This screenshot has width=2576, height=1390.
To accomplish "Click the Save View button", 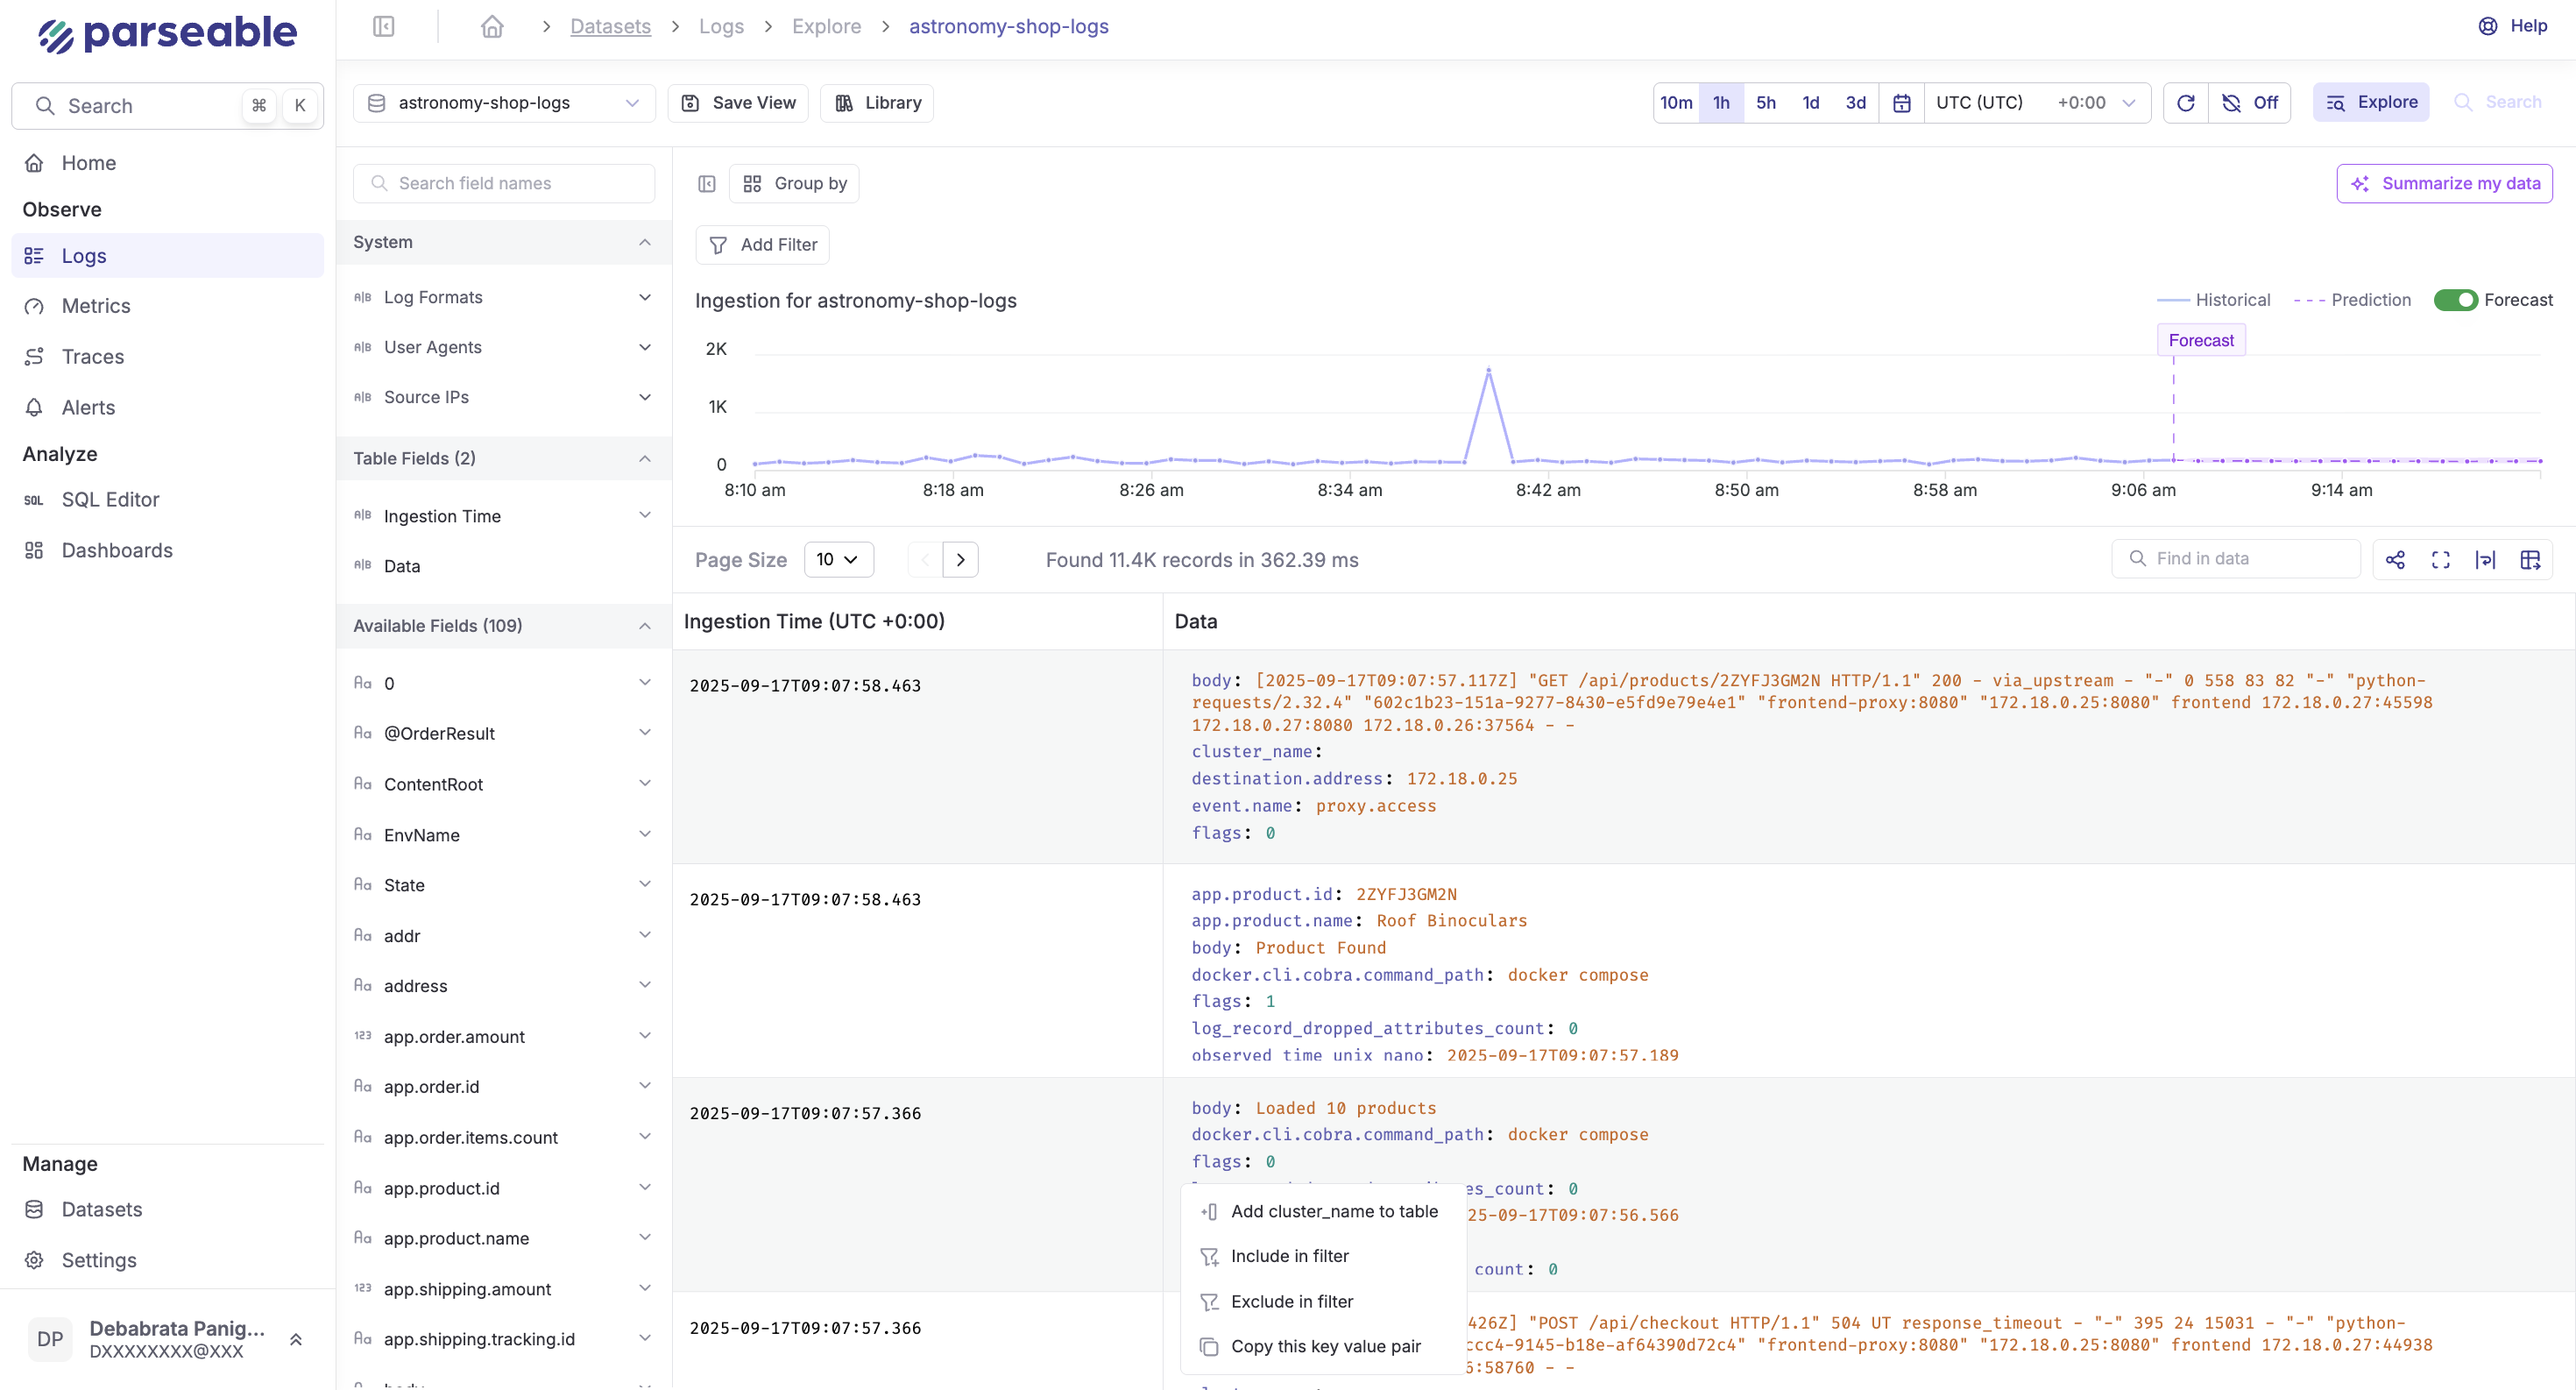I will click(738, 103).
